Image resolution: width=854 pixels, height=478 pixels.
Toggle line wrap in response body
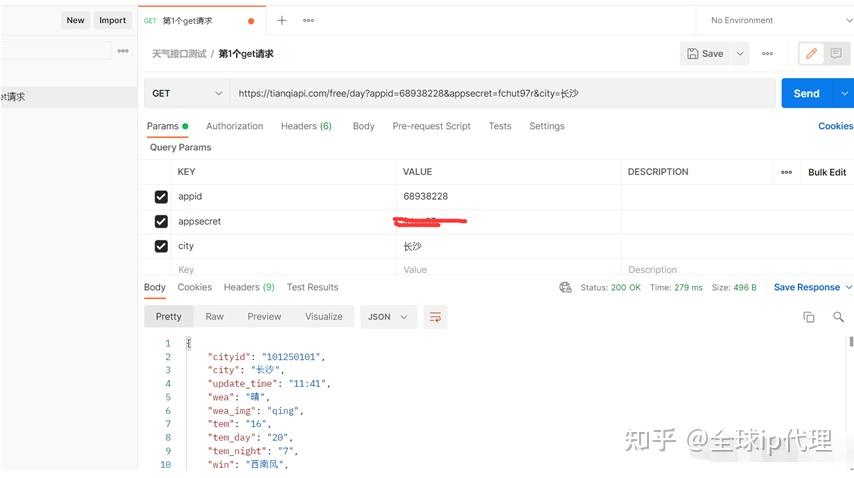point(435,317)
